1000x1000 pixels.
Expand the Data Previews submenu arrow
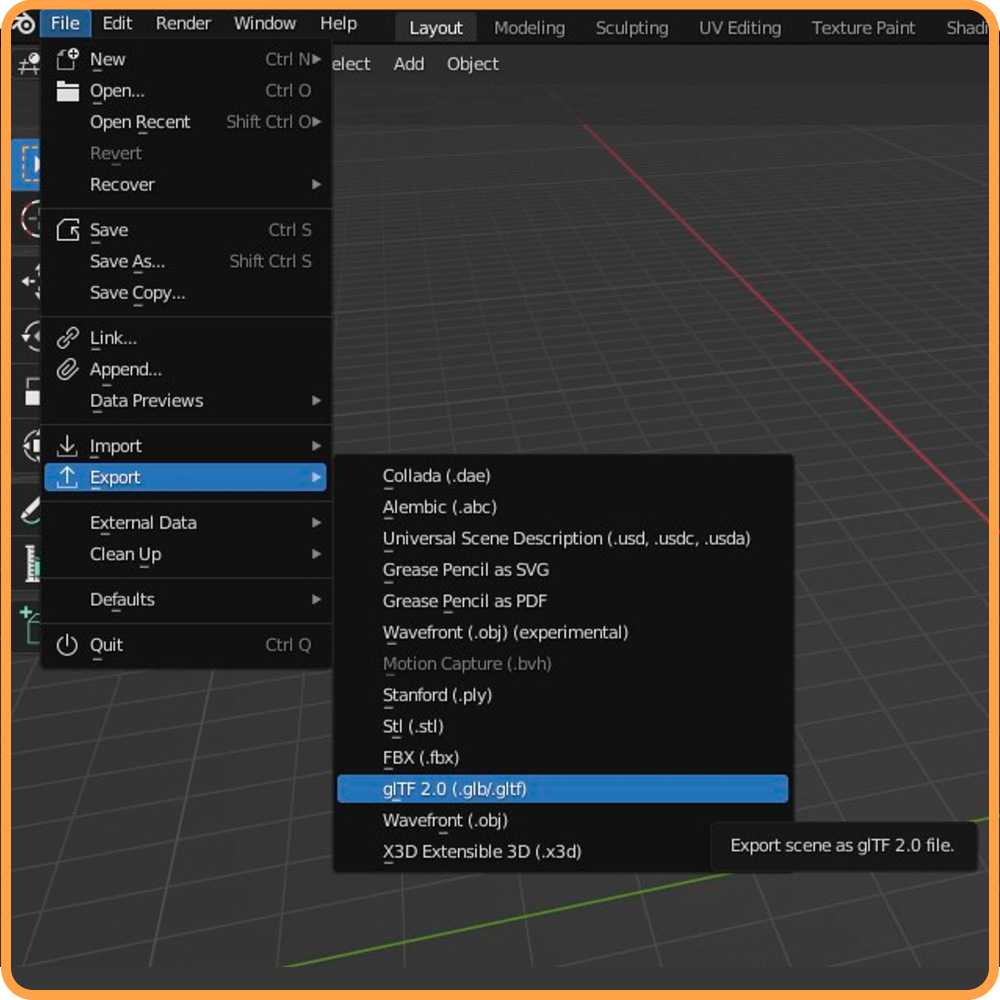pyautogui.click(x=316, y=401)
